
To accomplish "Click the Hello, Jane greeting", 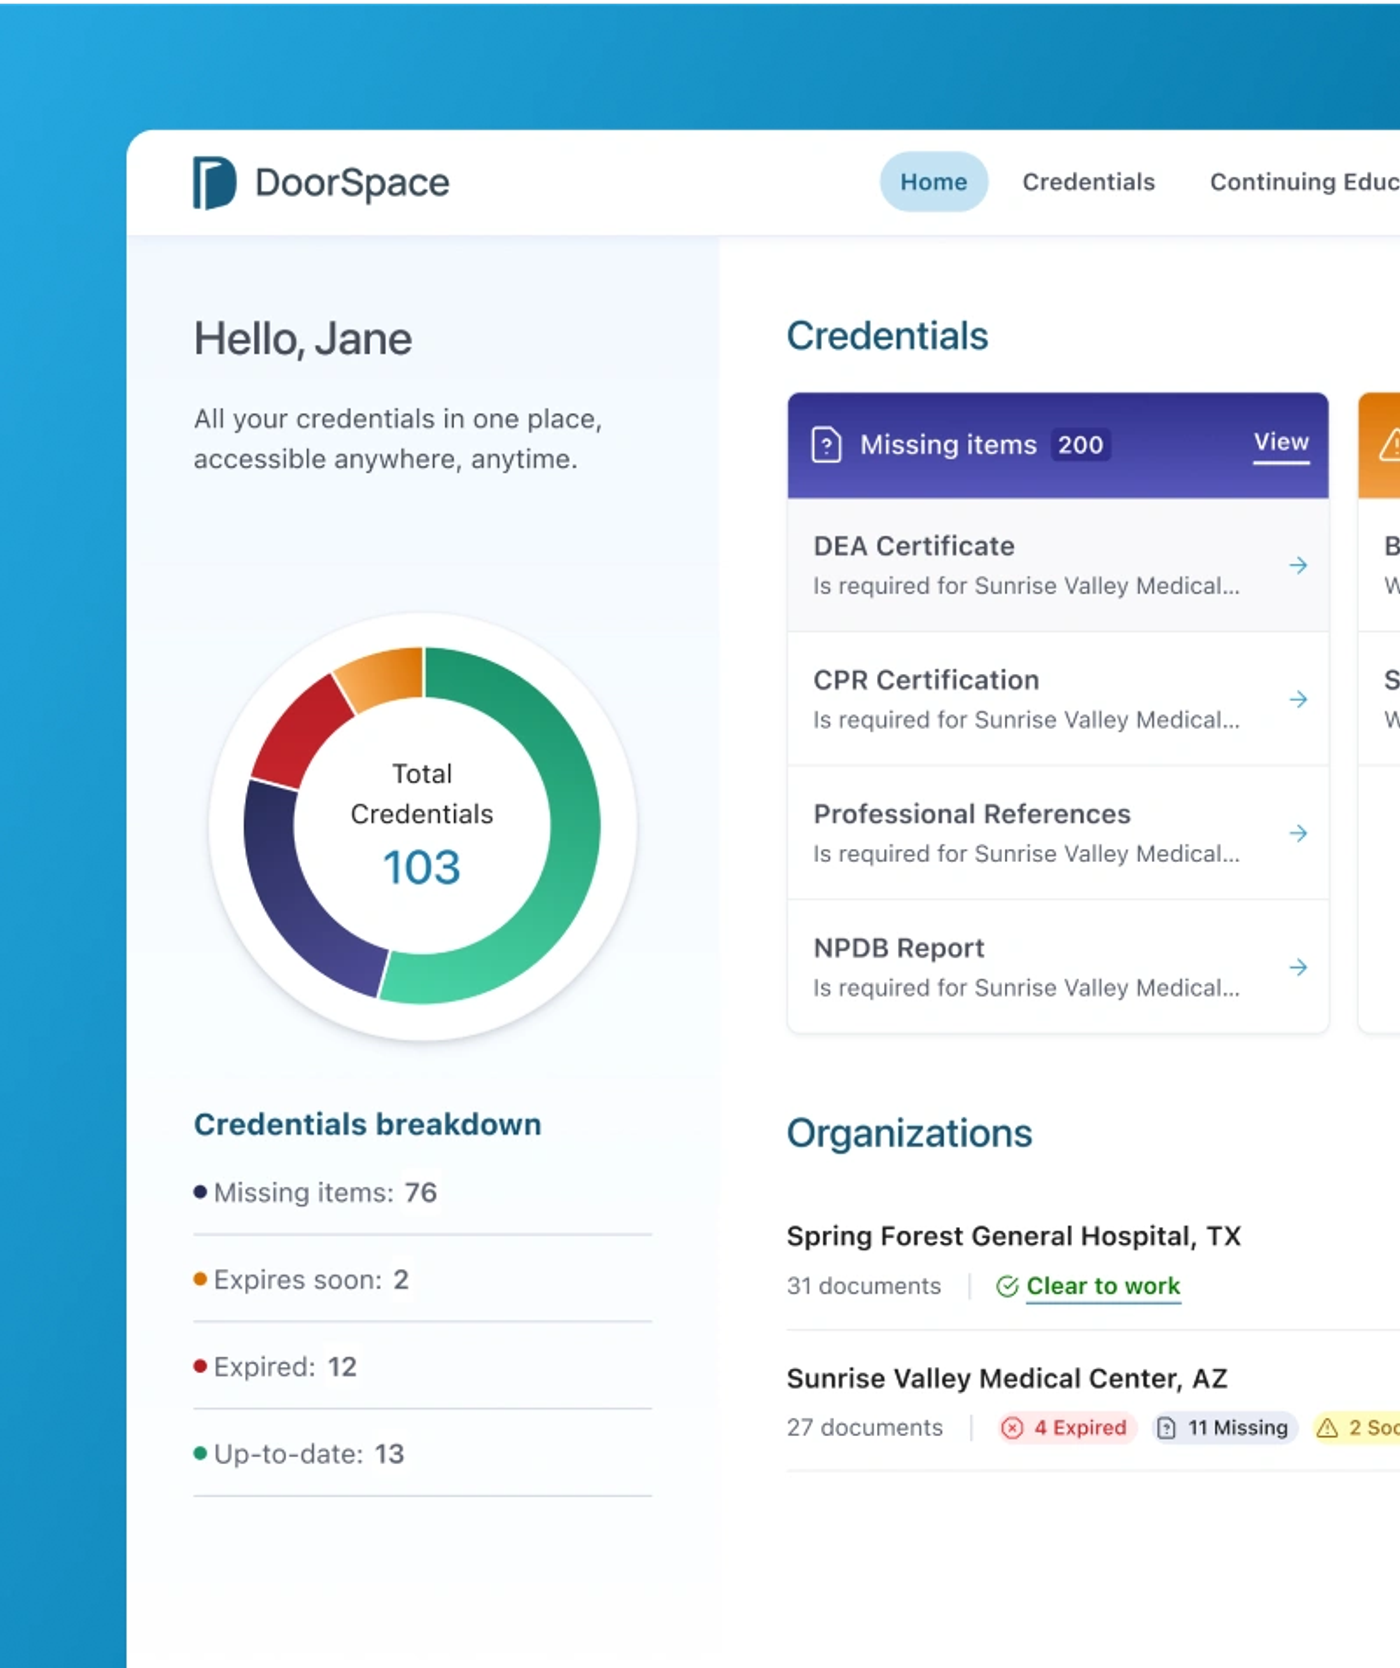I will pos(303,339).
